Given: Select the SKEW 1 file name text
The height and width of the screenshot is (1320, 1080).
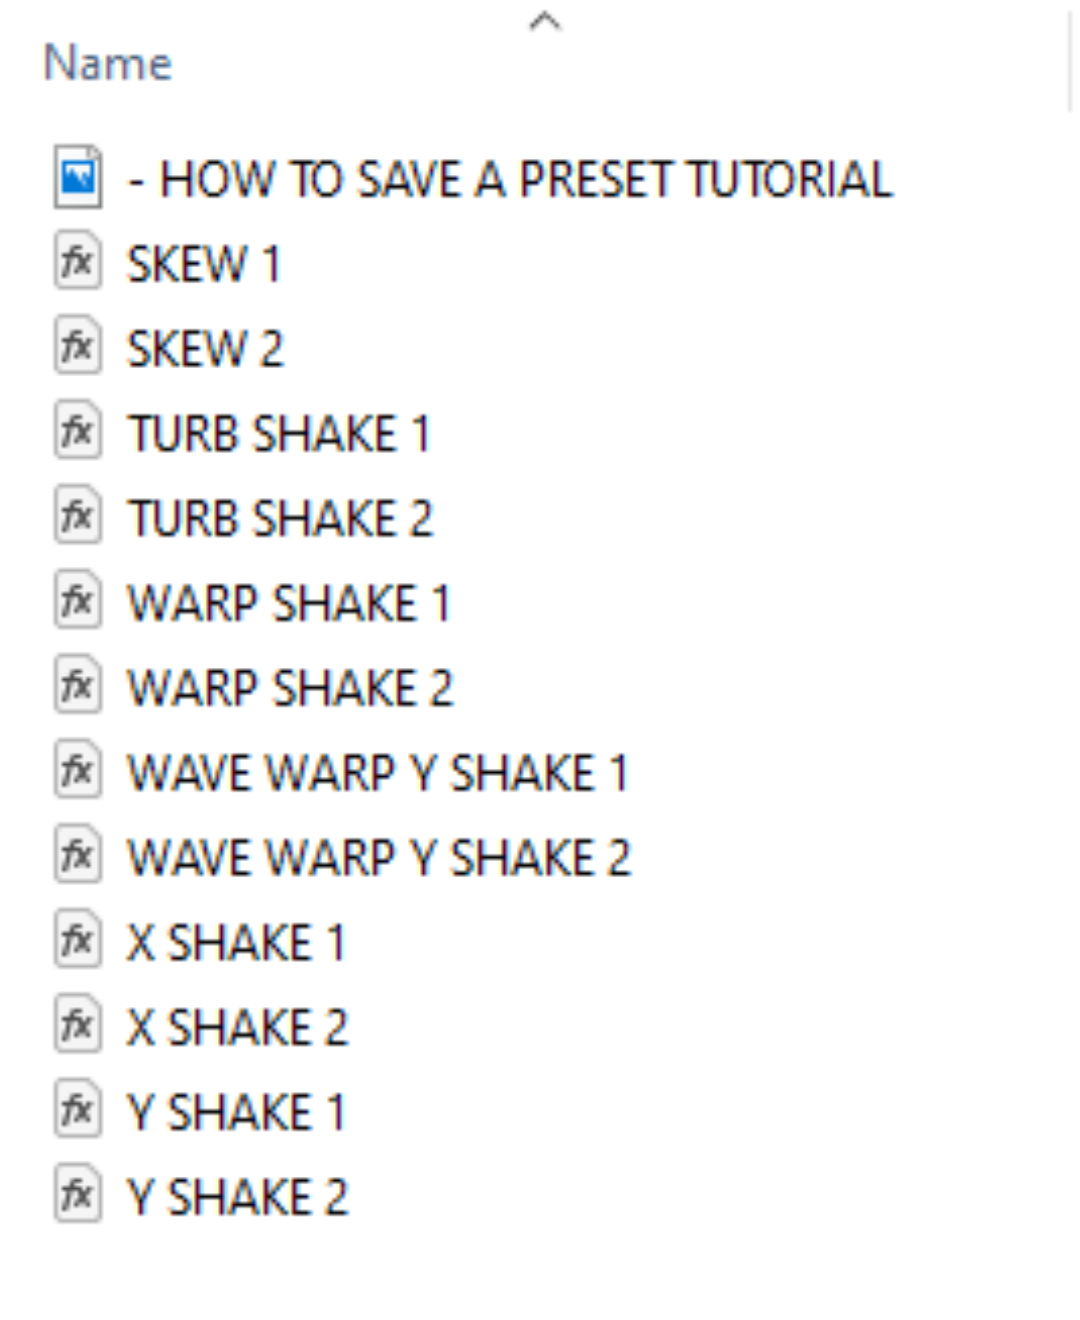Looking at the screenshot, I should 204,264.
